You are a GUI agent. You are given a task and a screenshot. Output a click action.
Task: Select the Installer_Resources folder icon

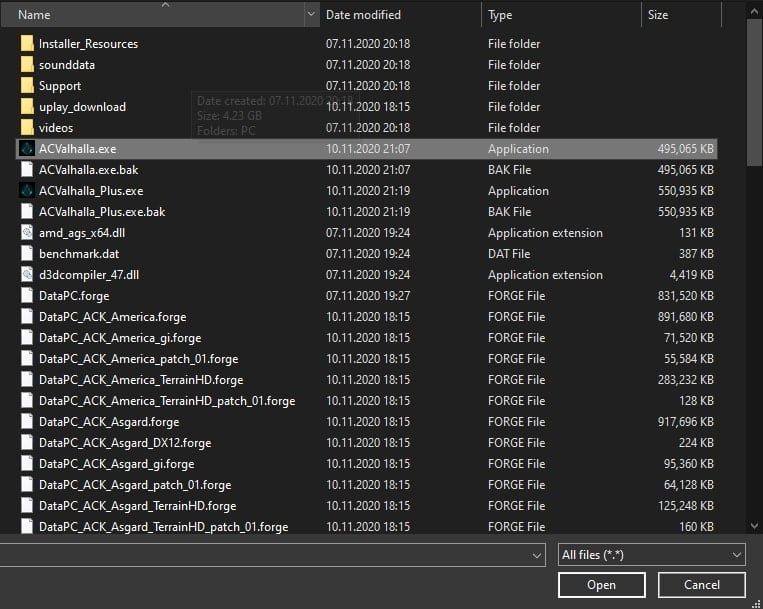27,43
